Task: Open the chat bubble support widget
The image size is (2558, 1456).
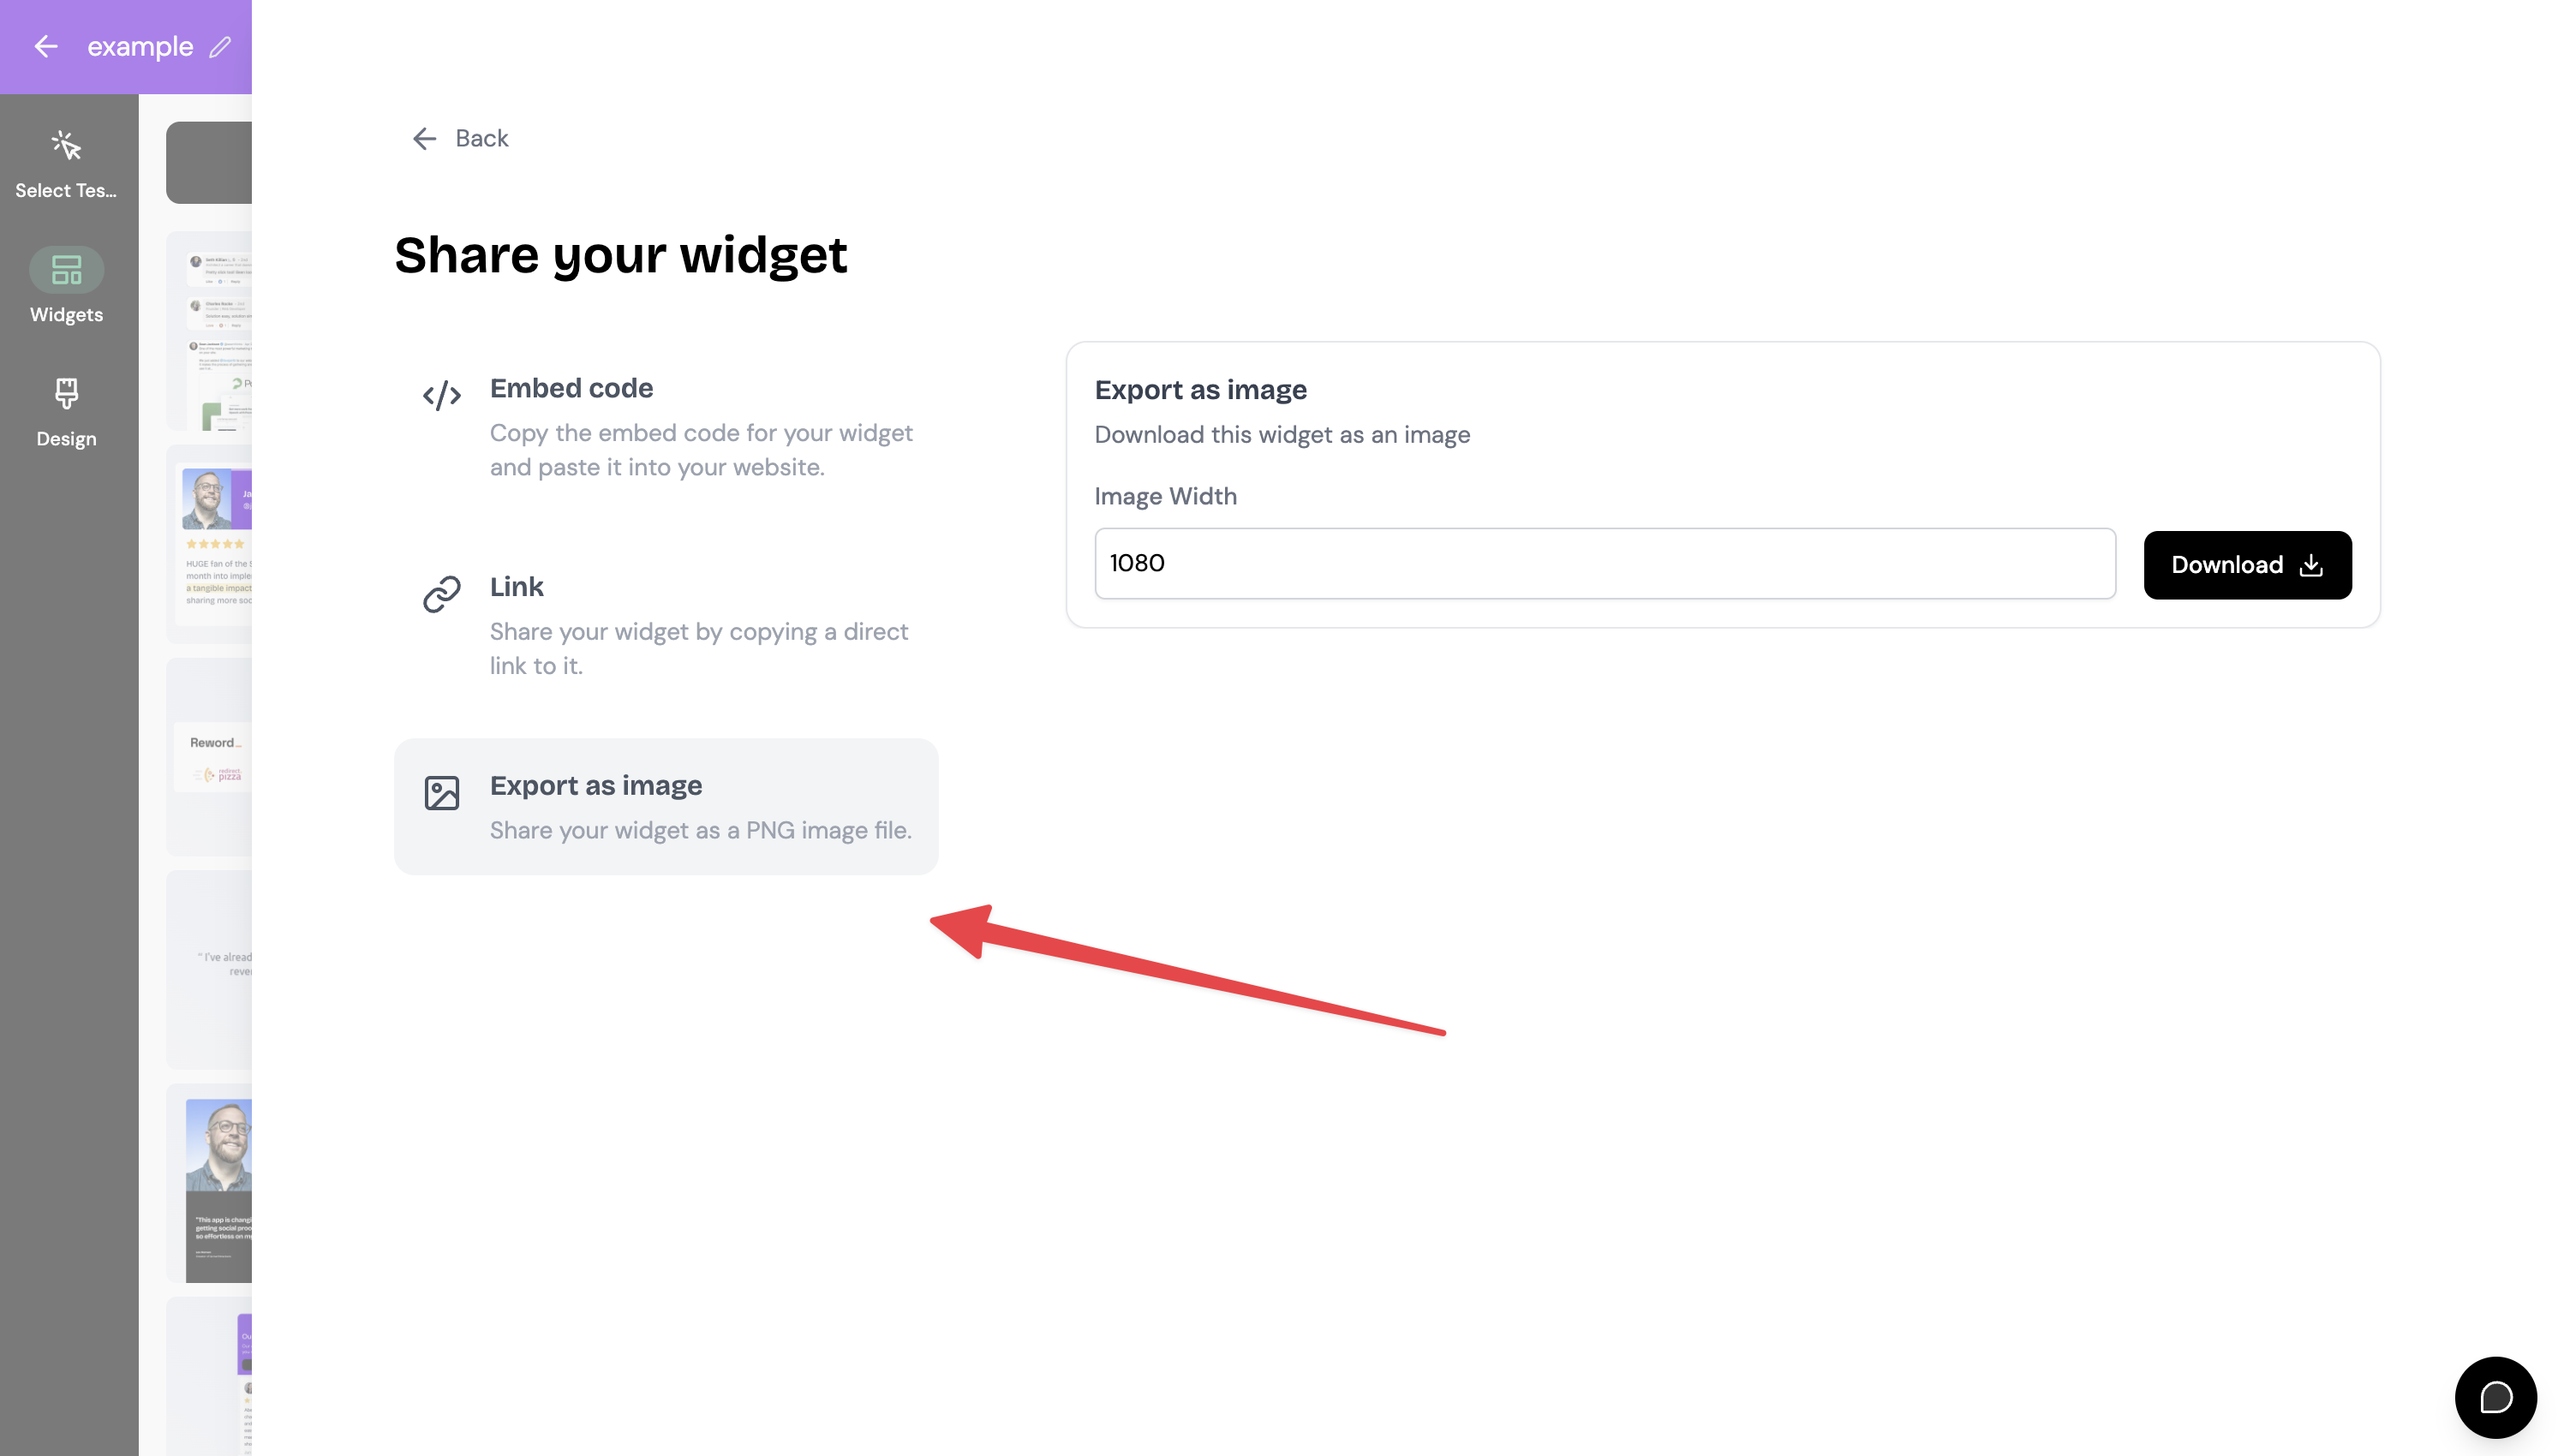Action: (2495, 1397)
